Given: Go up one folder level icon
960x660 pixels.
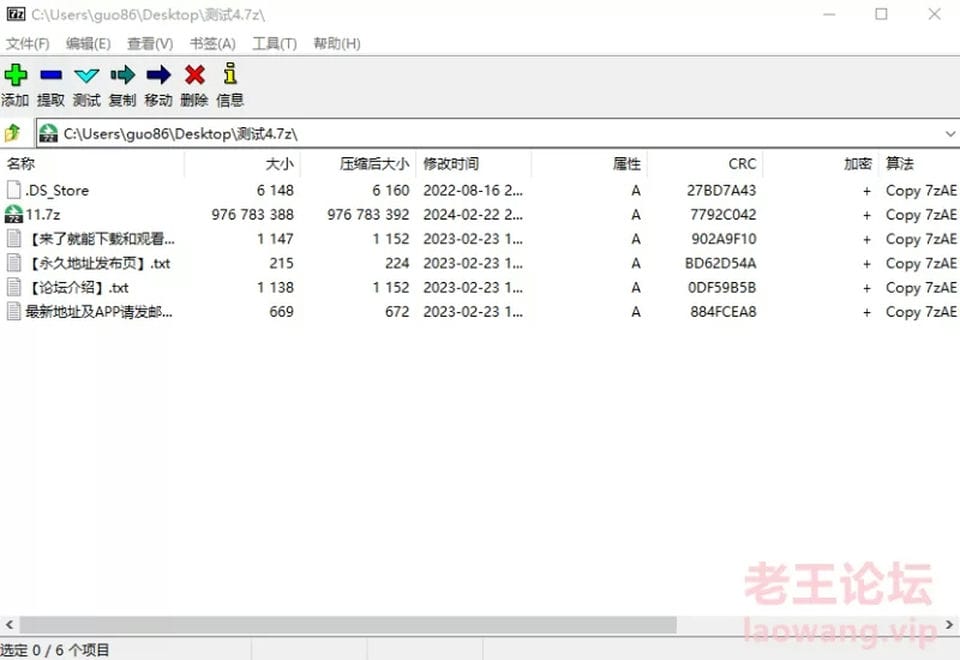Looking at the screenshot, I should 12,132.
